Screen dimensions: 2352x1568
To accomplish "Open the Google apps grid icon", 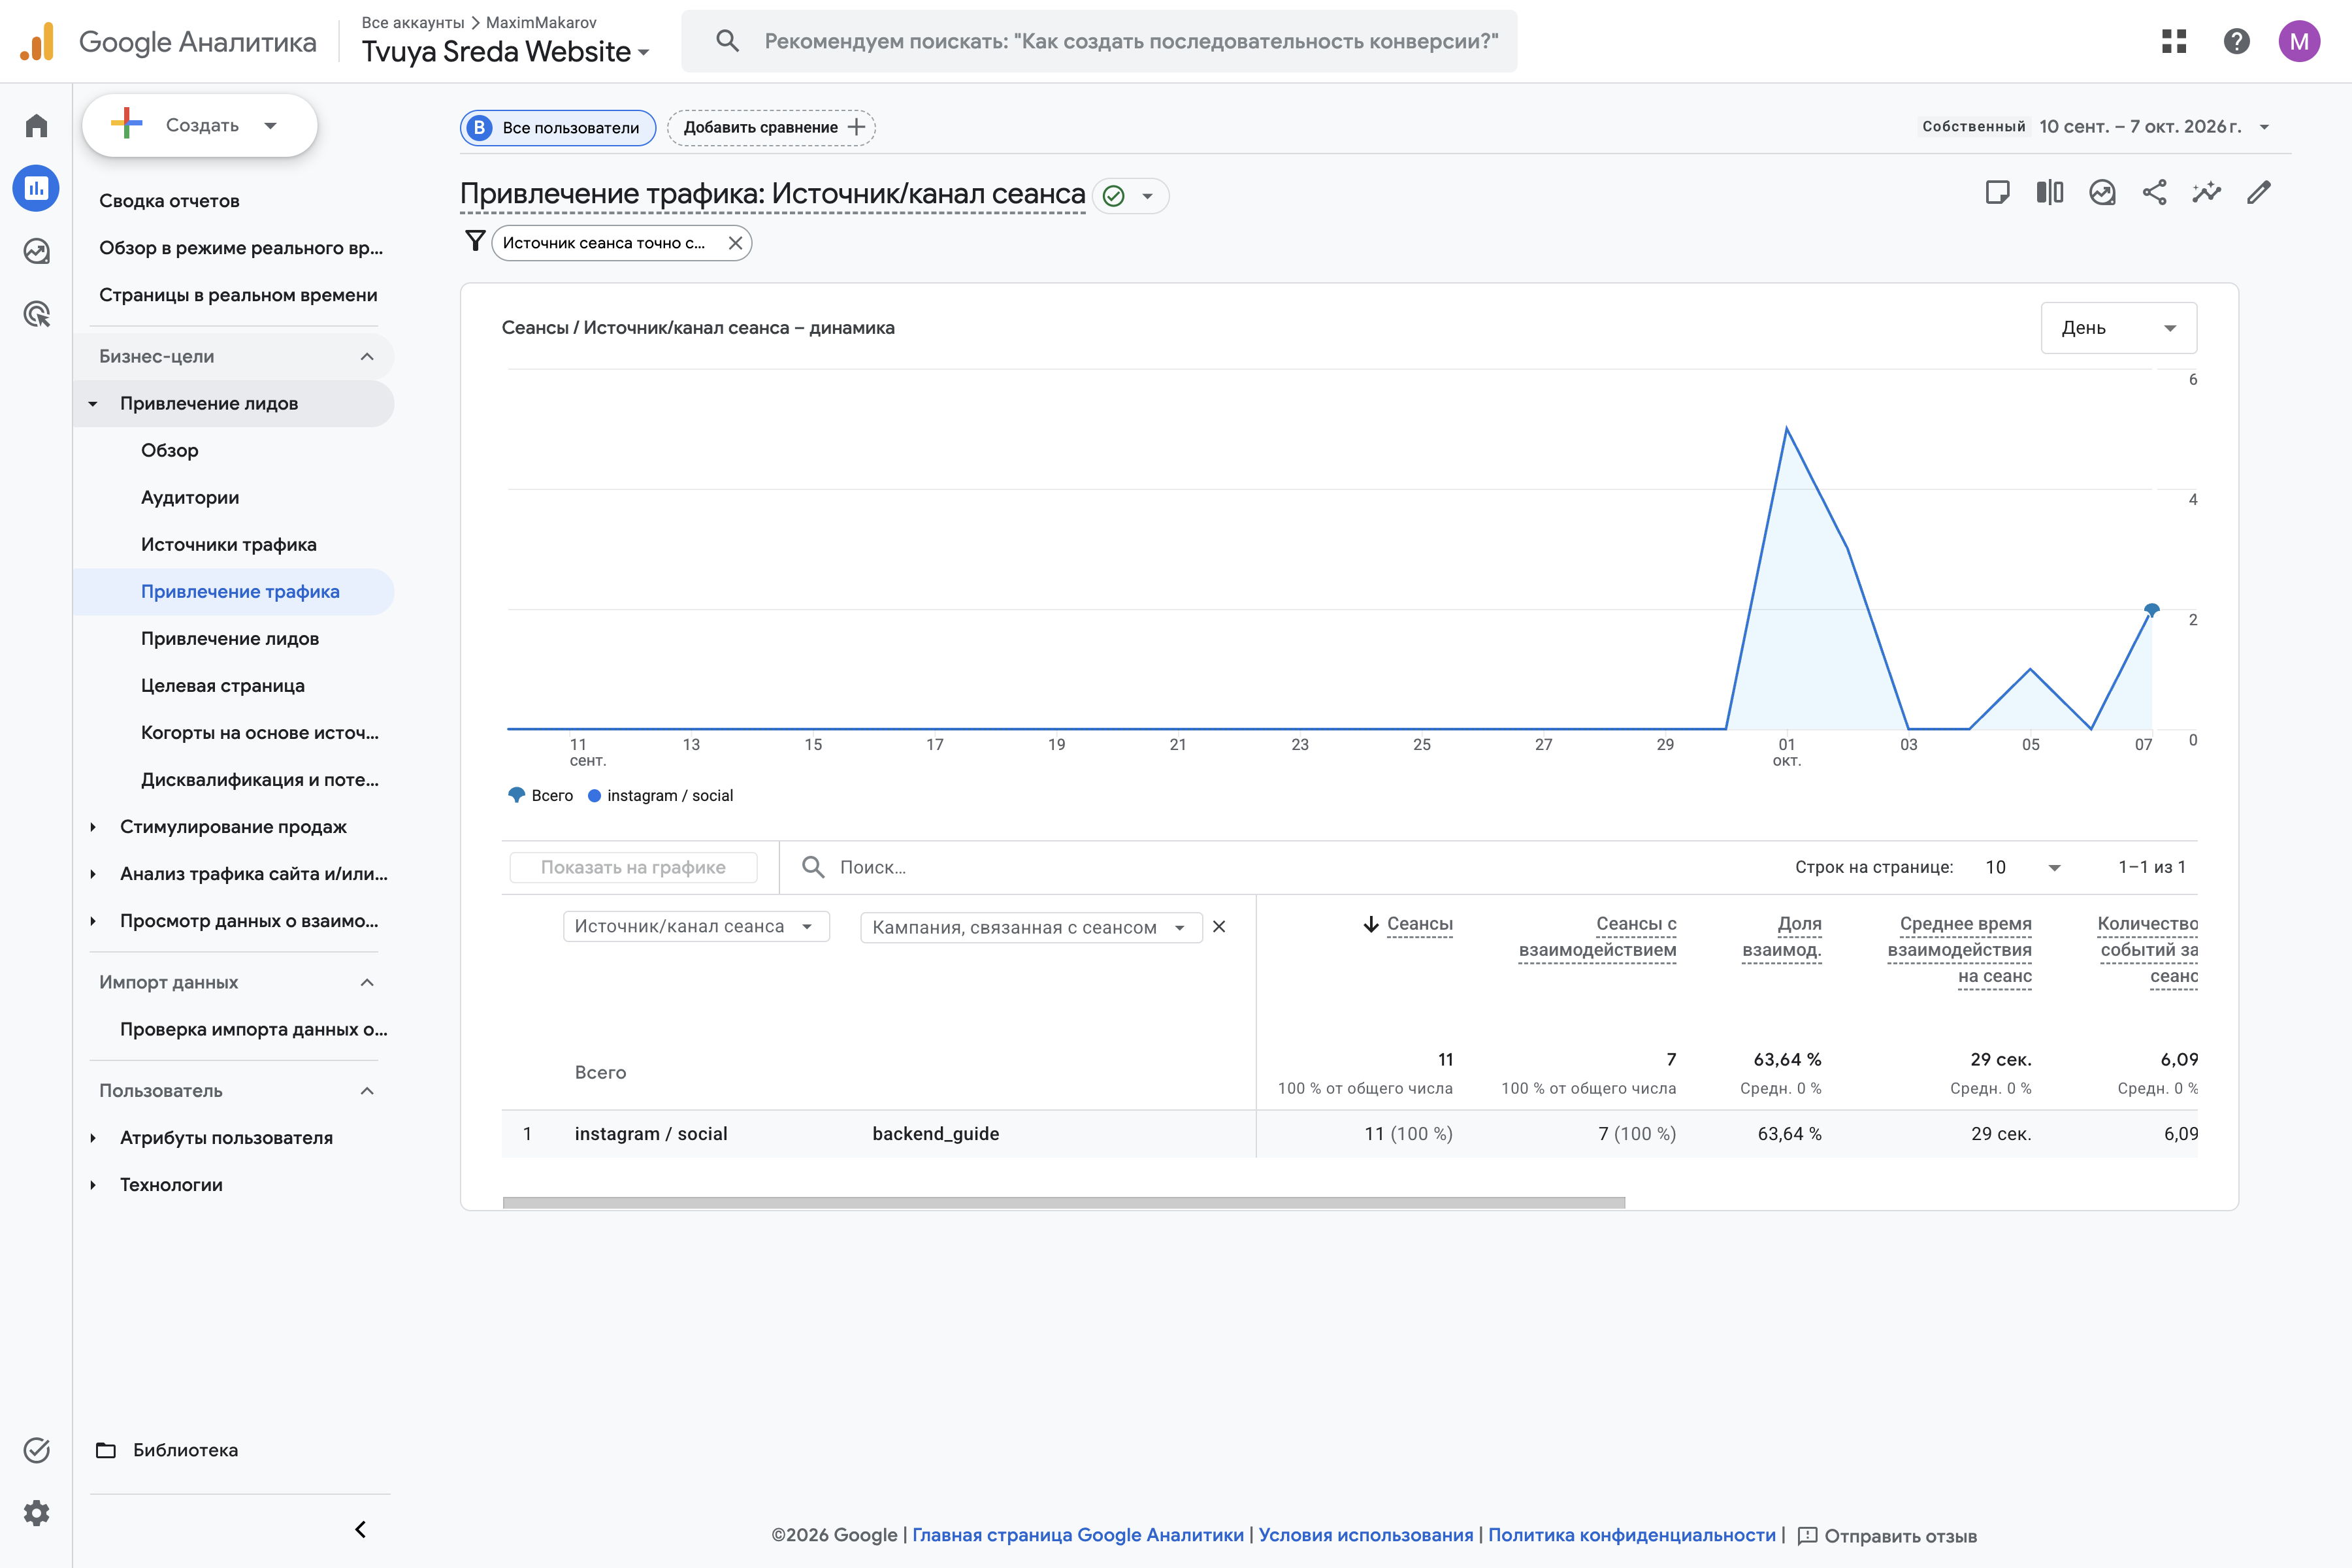I will pos(2173,41).
